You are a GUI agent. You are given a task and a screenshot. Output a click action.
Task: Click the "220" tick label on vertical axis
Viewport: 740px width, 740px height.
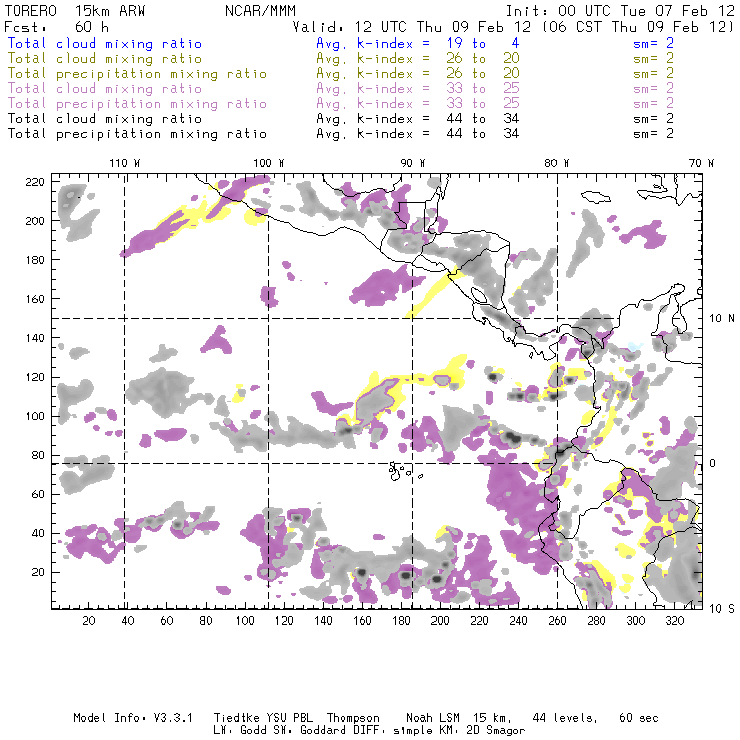click(x=35, y=182)
